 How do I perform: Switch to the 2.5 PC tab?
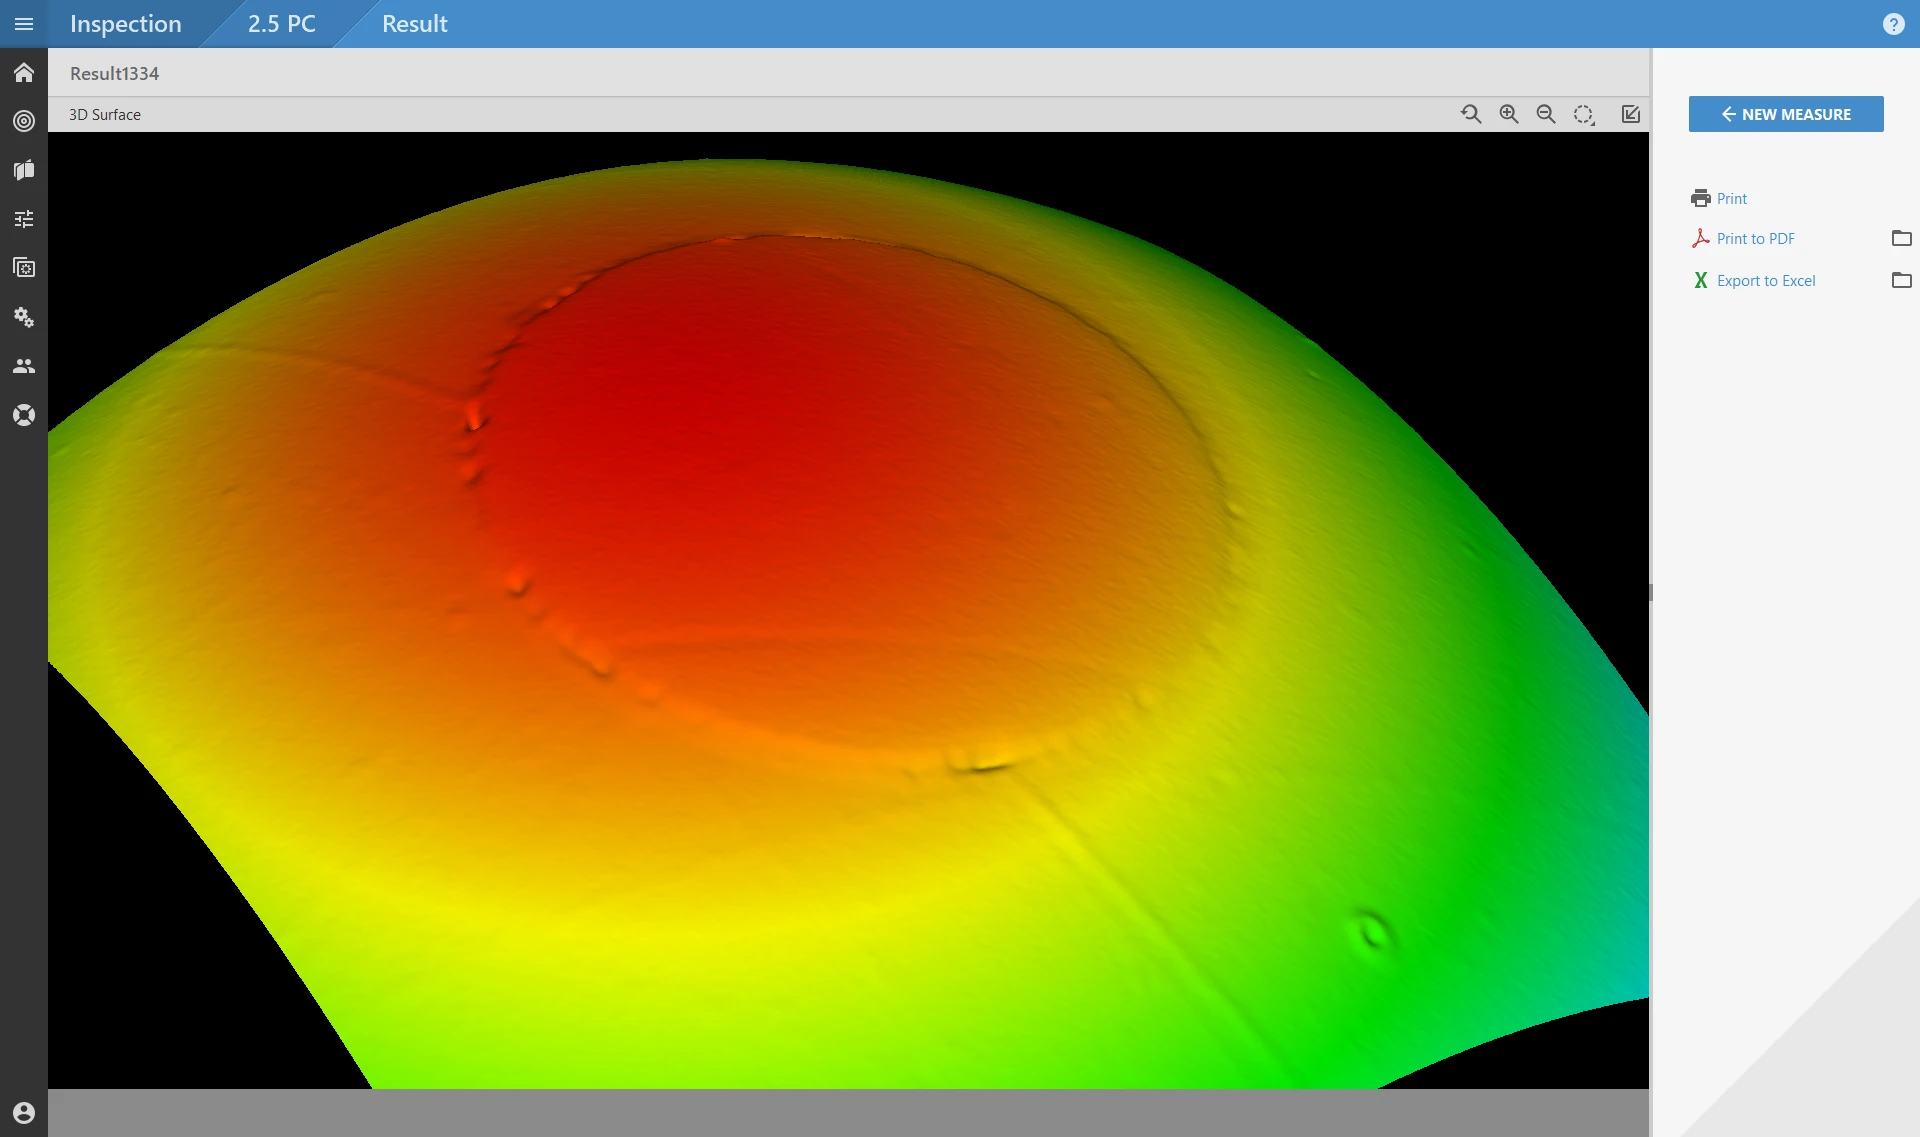point(281,23)
